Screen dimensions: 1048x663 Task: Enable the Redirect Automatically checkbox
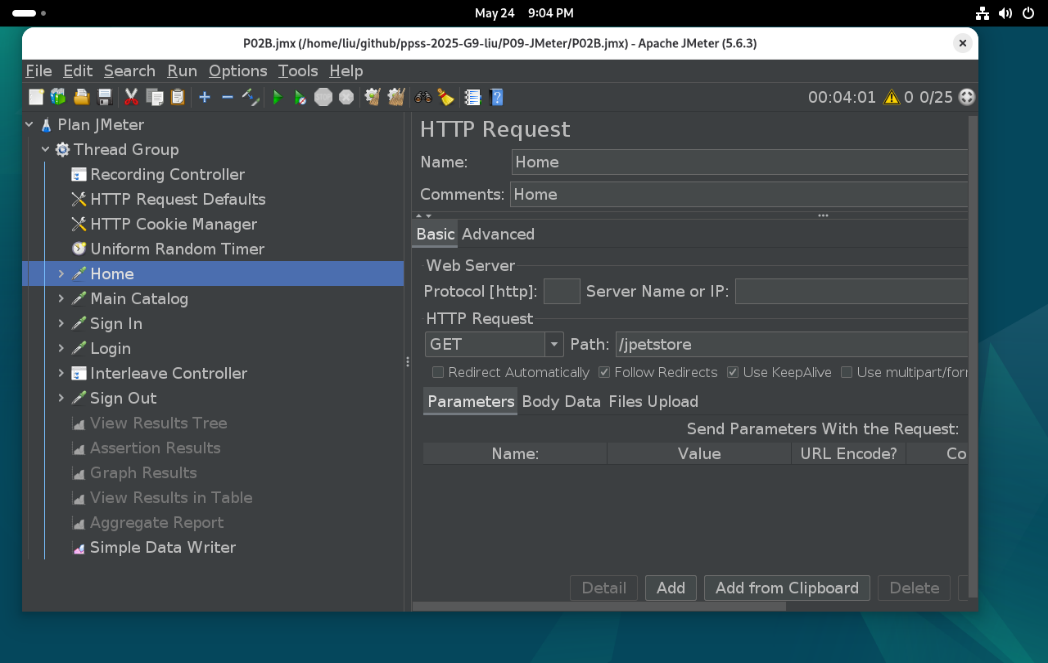(438, 372)
